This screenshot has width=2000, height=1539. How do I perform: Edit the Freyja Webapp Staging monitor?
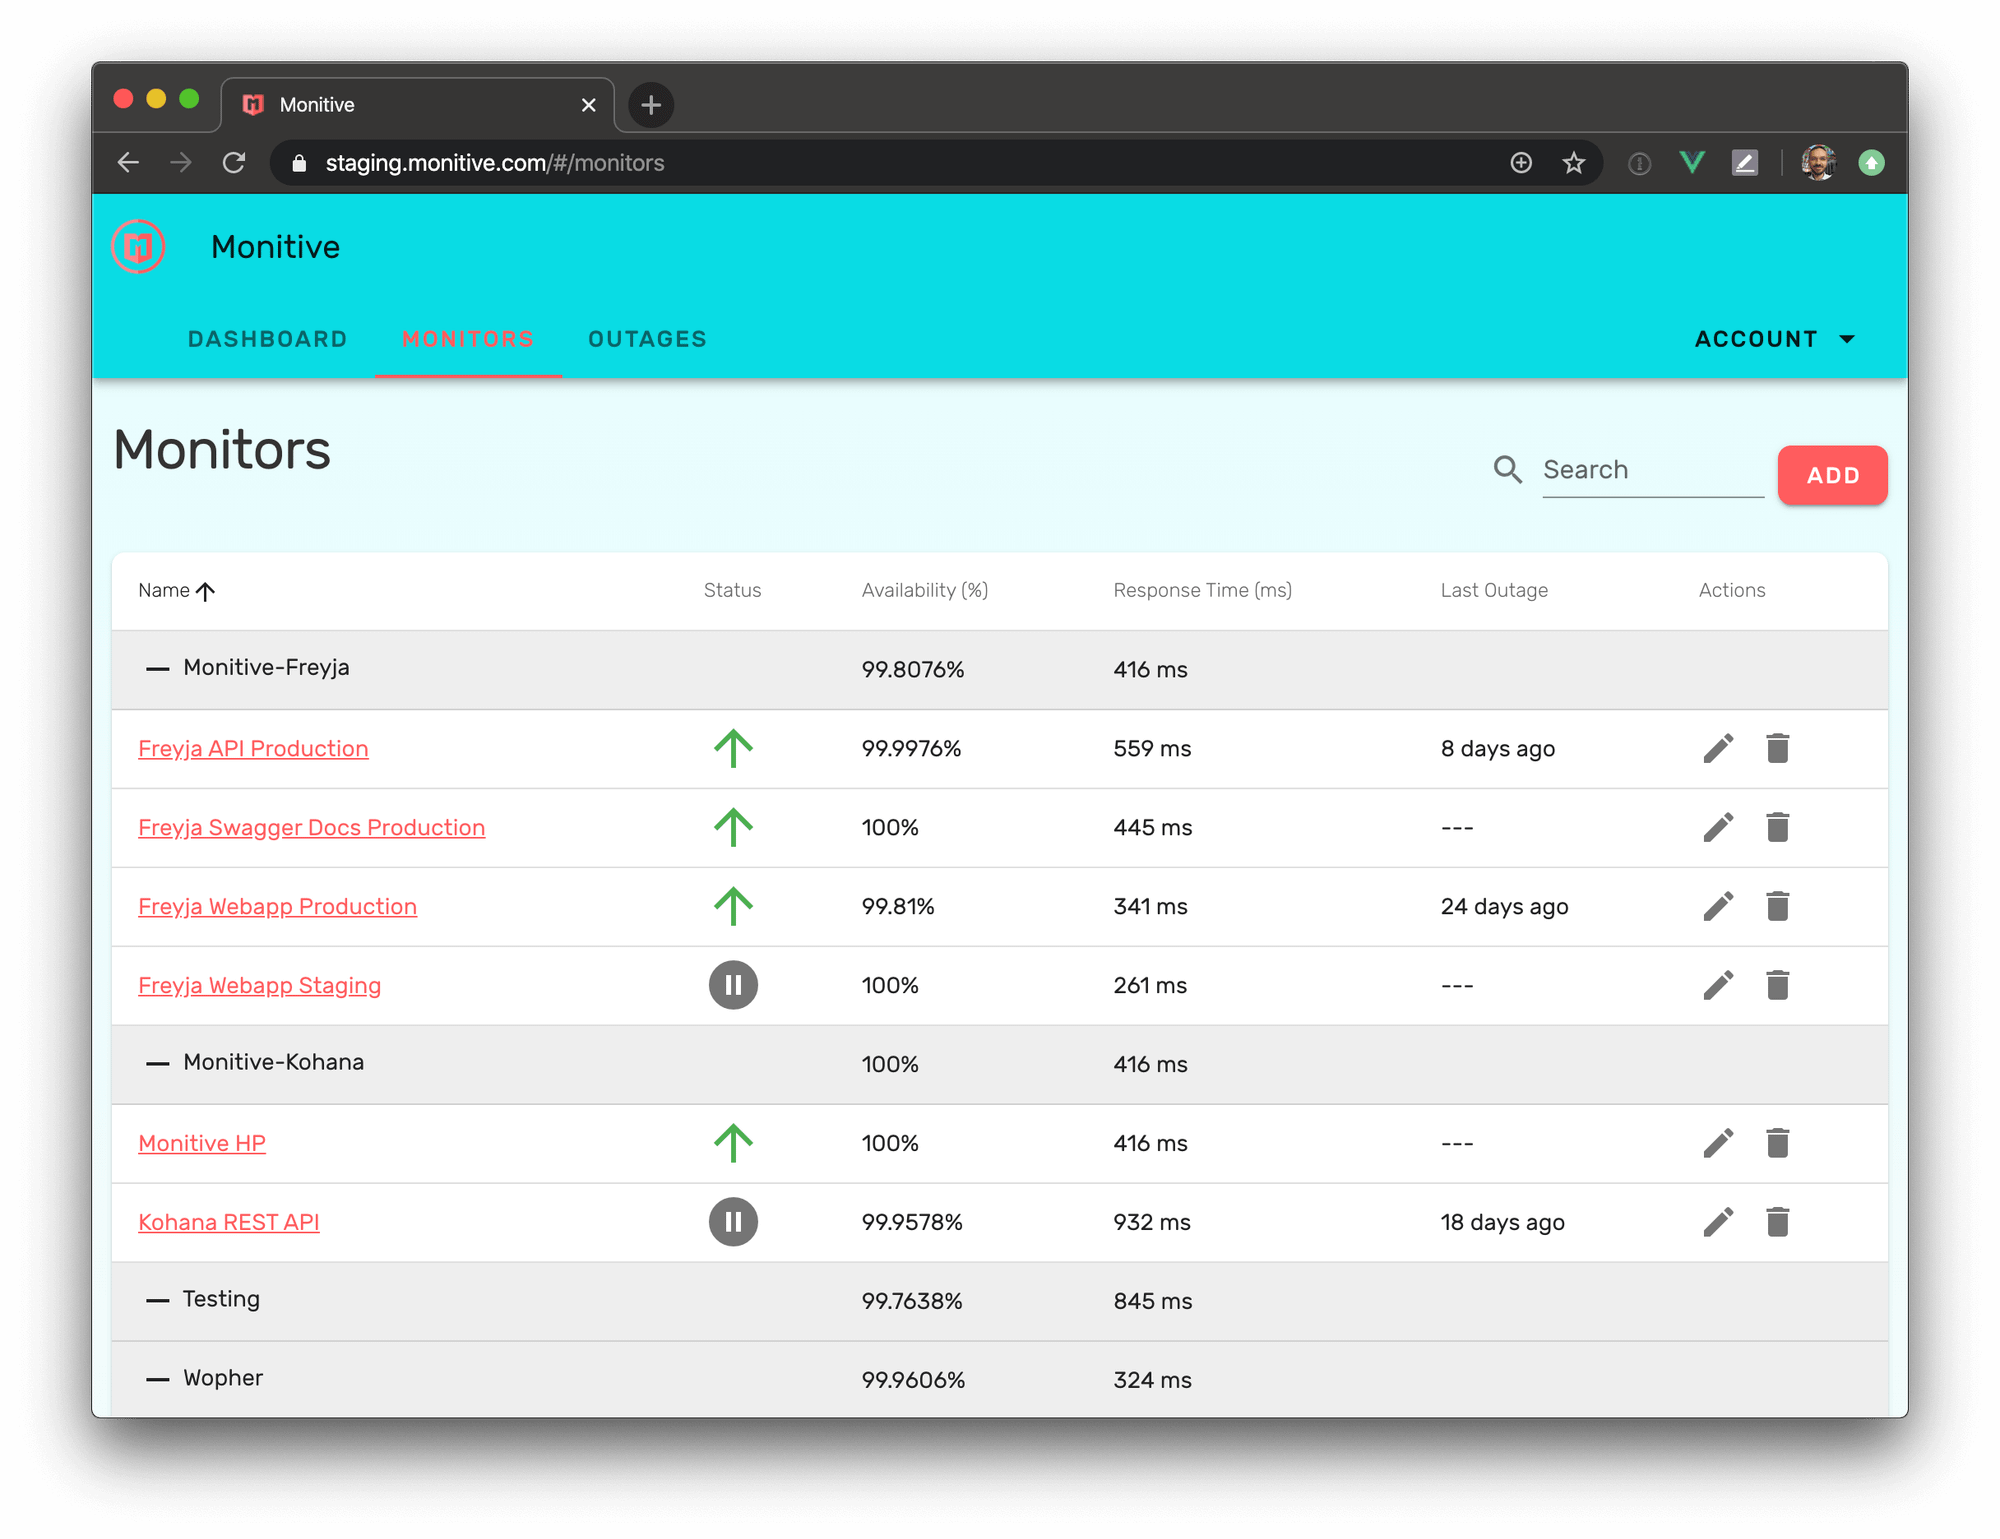(1718, 985)
